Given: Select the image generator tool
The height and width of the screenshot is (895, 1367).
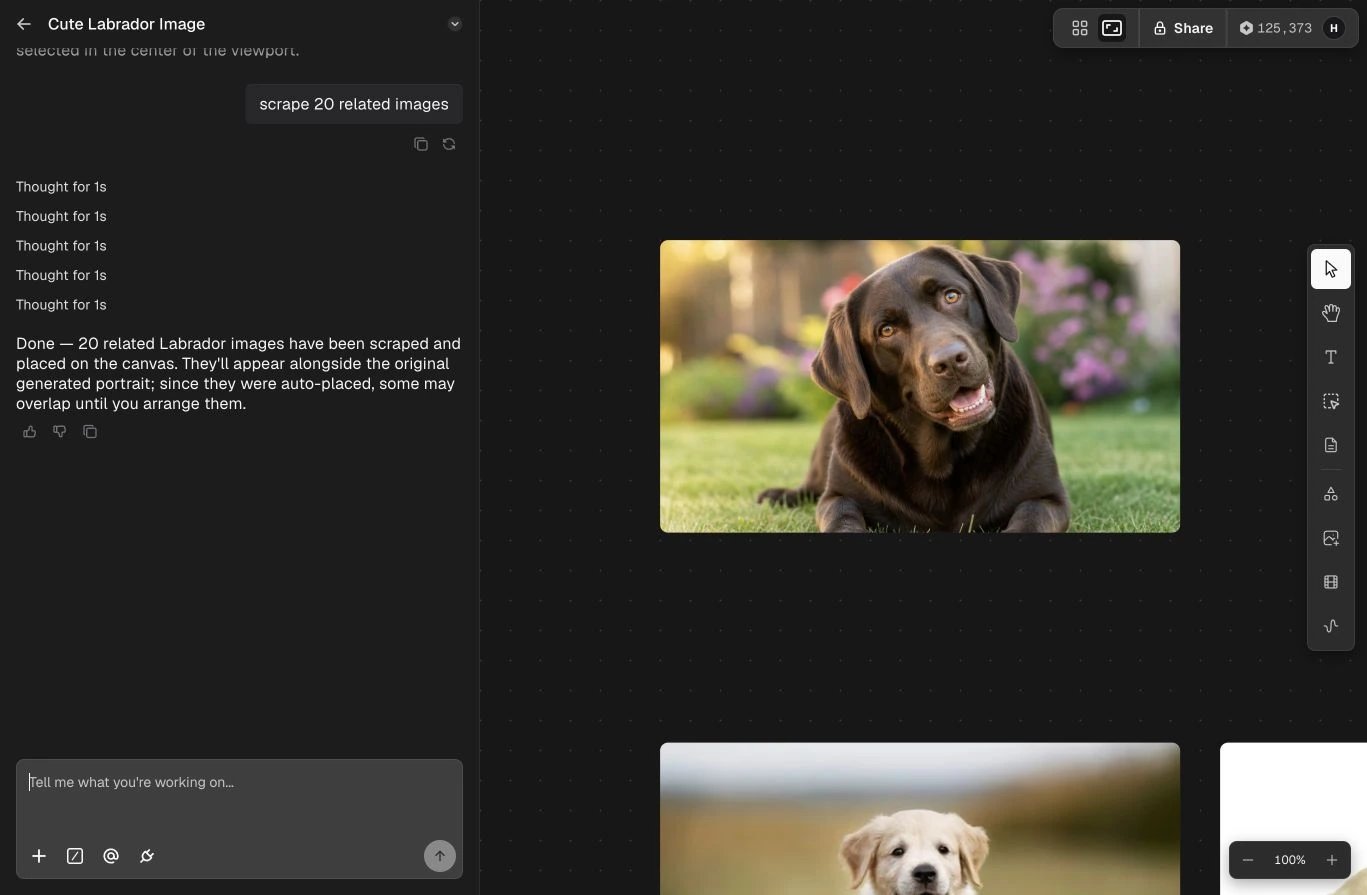Looking at the screenshot, I should (x=1331, y=538).
